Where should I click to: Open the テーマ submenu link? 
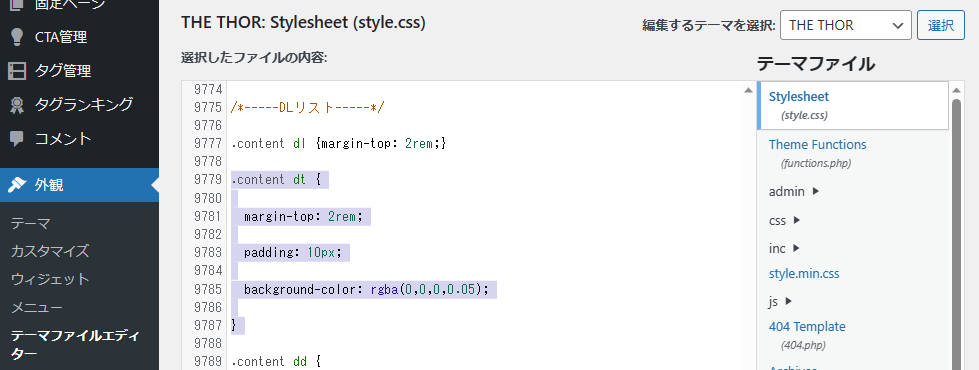click(x=30, y=223)
